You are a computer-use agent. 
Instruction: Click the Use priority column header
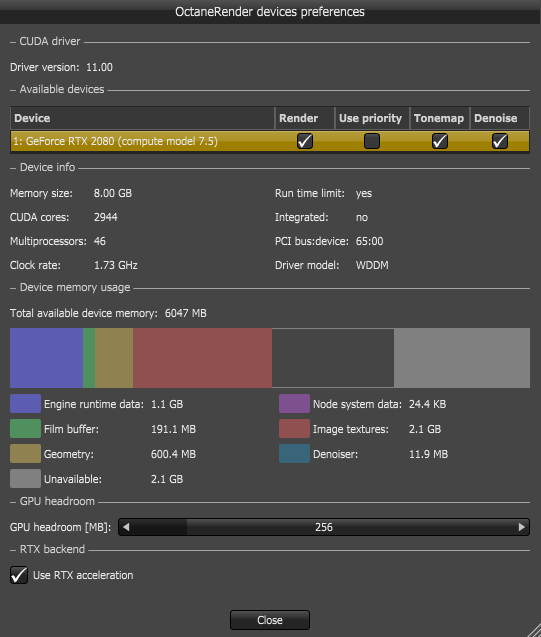pyautogui.click(x=372, y=118)
